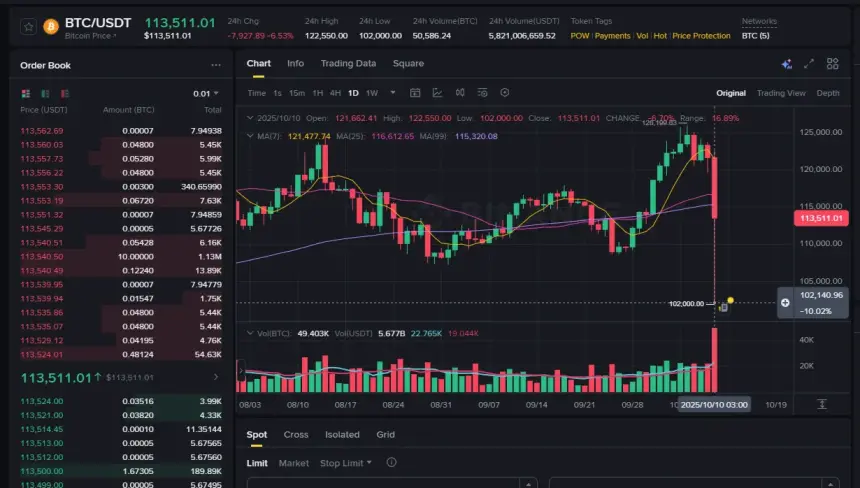The image size is (860, 488).
Task: Click the red 113,511.01 price label
Action: tap(821, 218)
